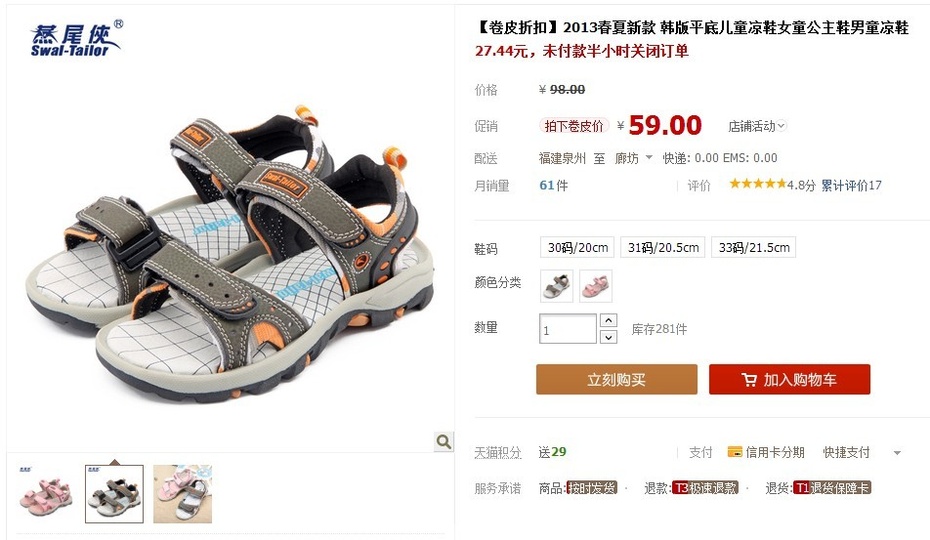
Task: Add item with 加入购物车 button
Action: pyautogui.click(x=789, y=379)
